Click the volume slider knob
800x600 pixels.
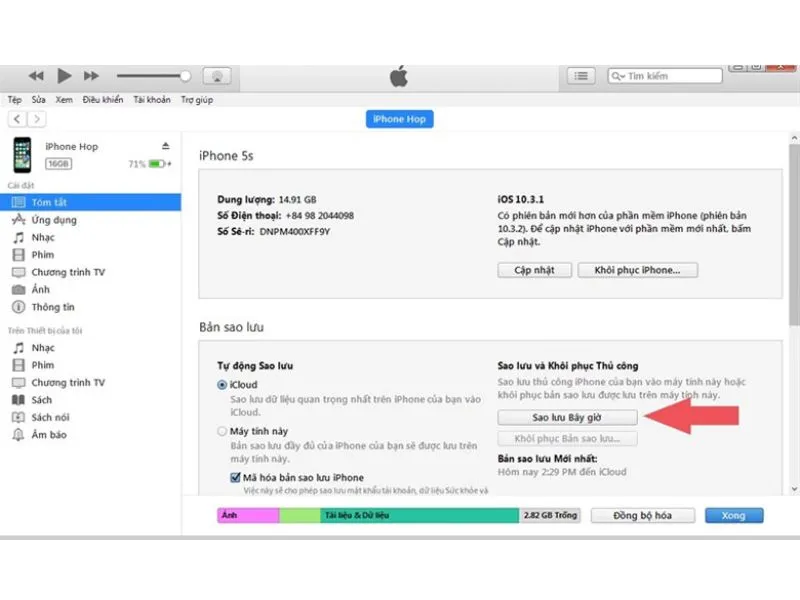click(x=185, y=76)
